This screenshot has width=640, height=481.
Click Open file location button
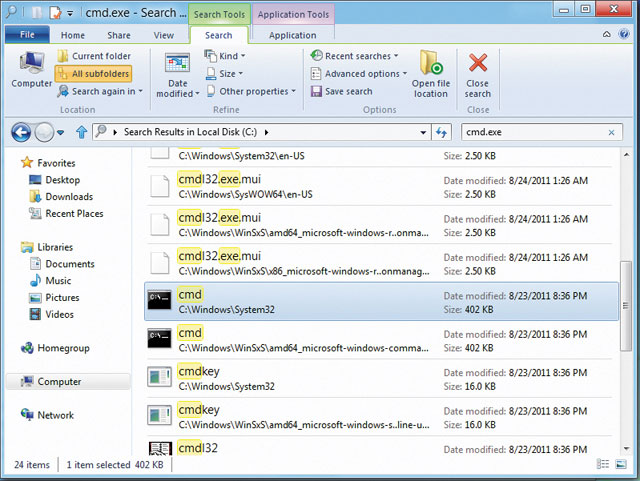click(431, 74)
